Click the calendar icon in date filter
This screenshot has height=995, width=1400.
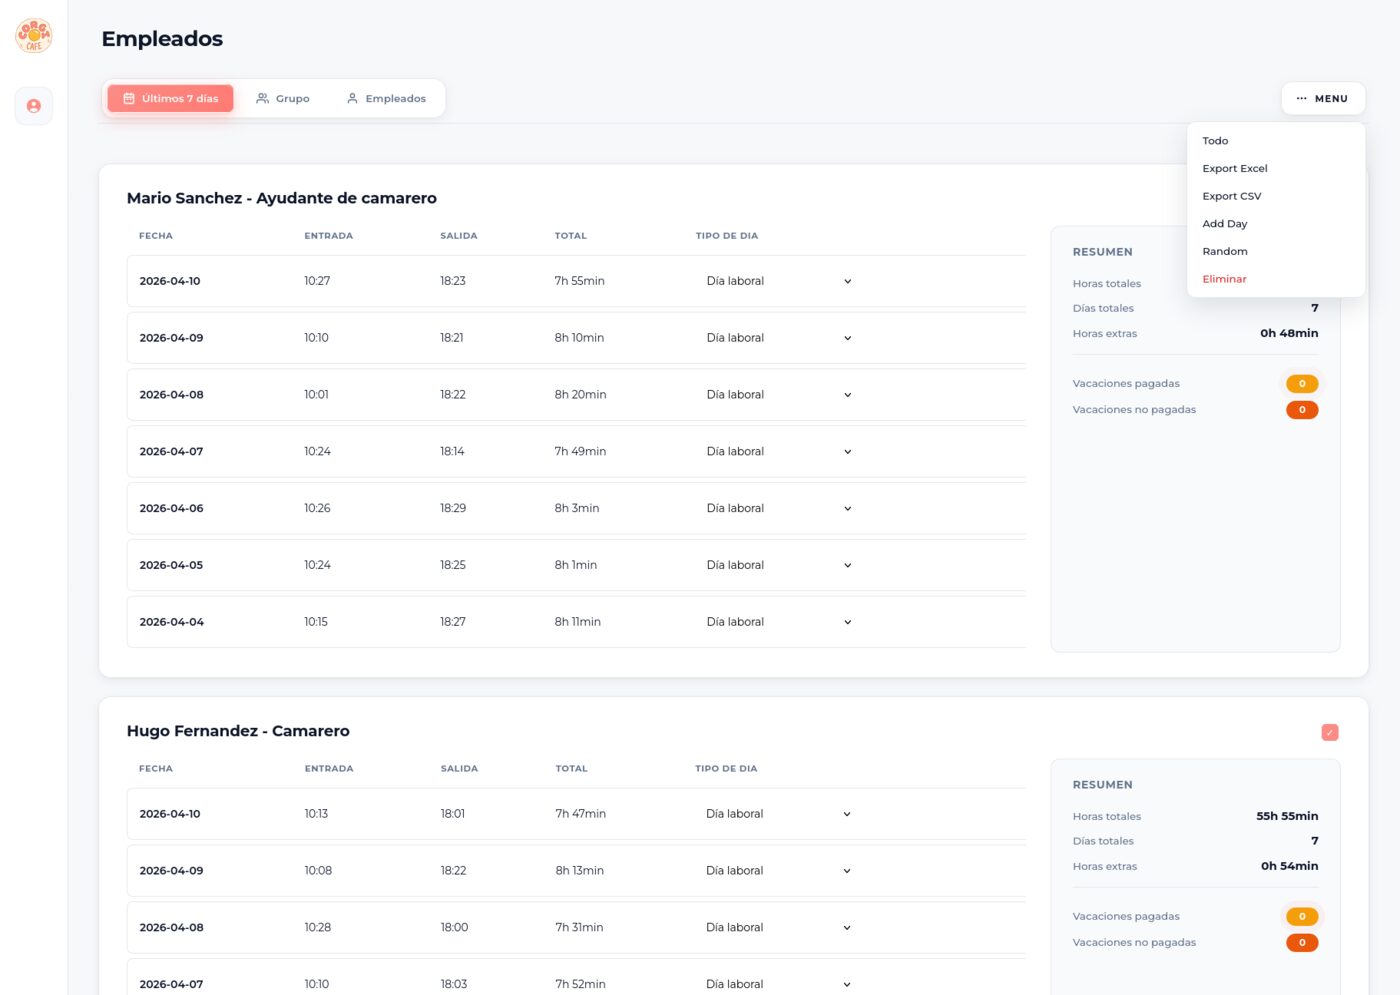click(129, 99)
